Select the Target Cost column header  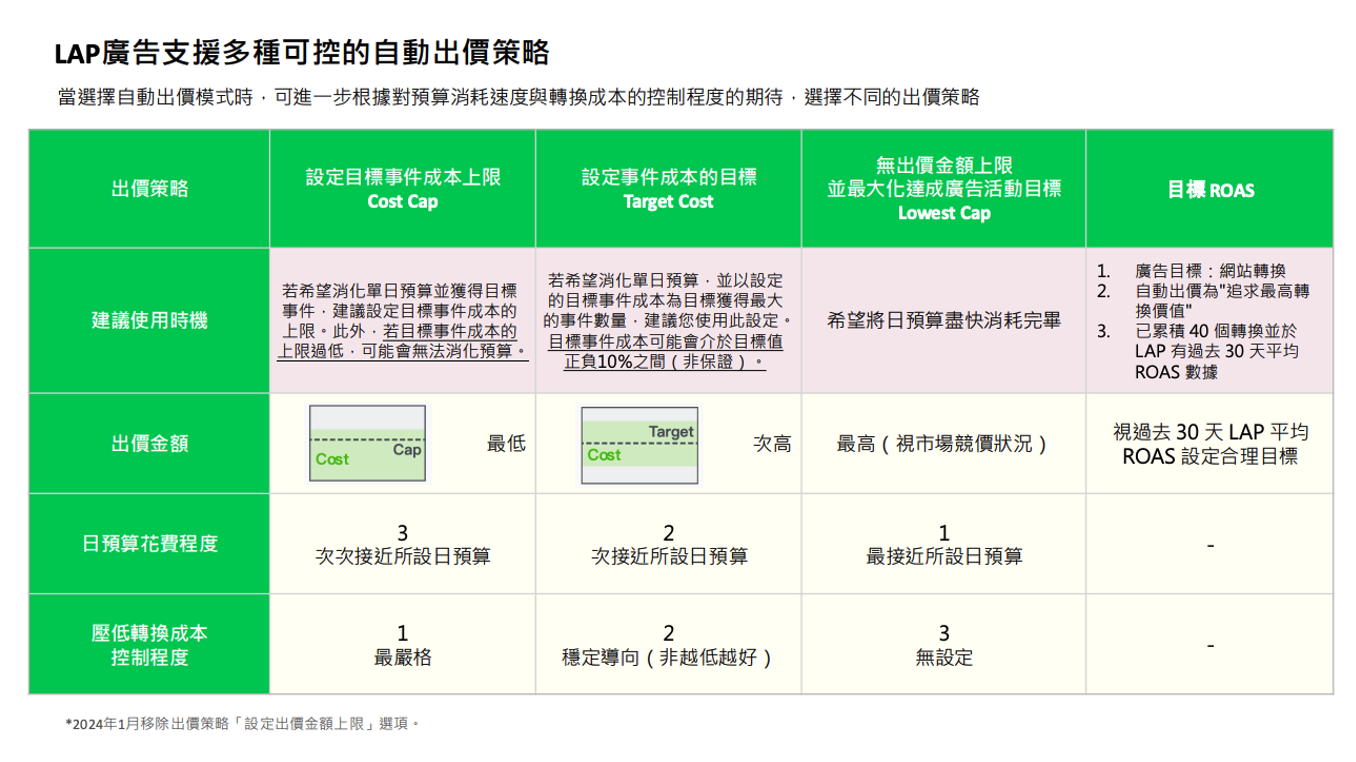668,189
